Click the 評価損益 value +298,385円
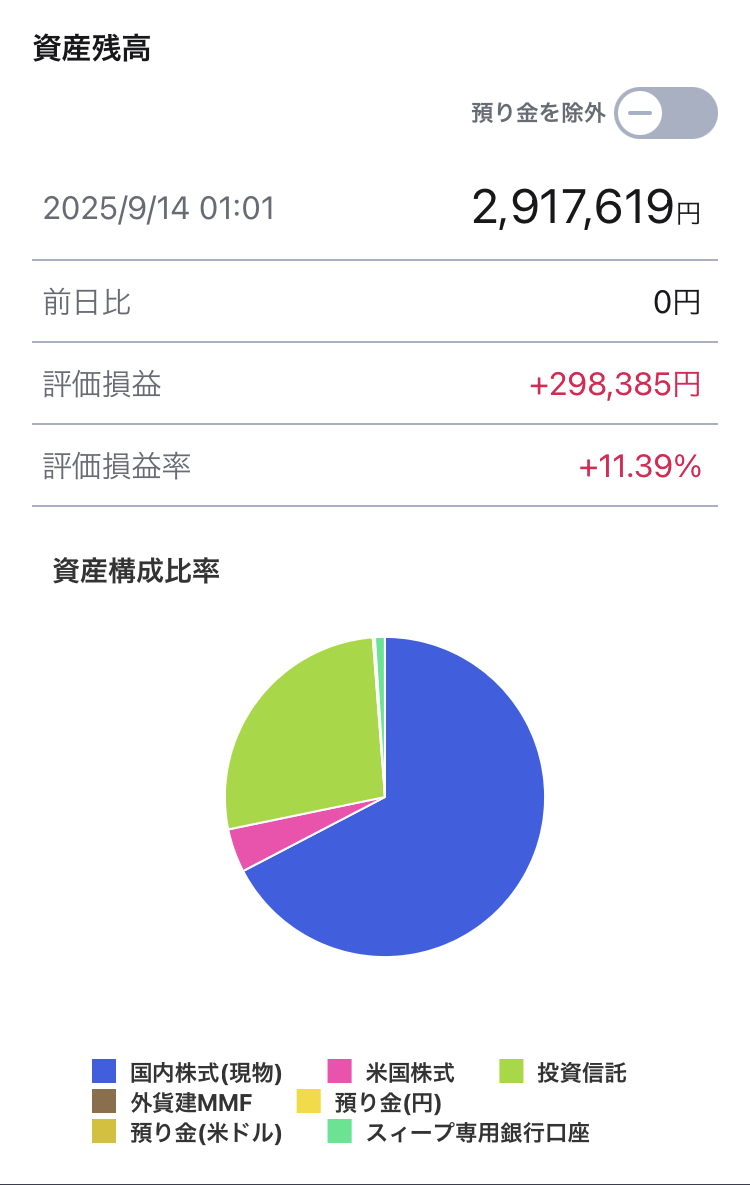The width and height of the screenshot is (750, 1185). (x=615, y=384)
